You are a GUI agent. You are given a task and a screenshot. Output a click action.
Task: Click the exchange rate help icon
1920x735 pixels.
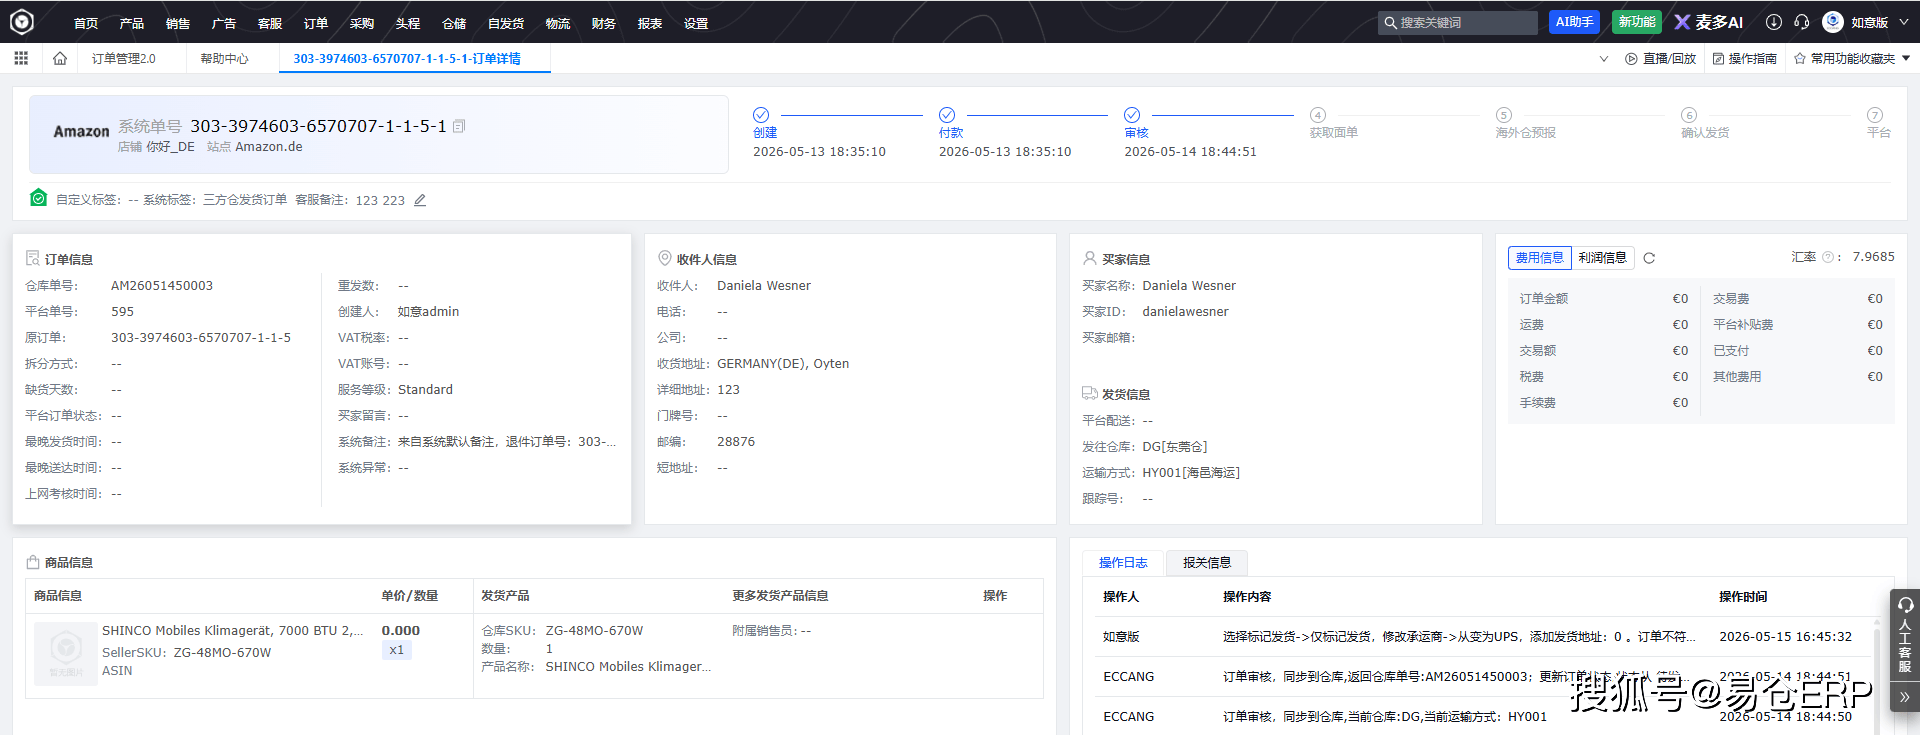(x=1828, y=257)
